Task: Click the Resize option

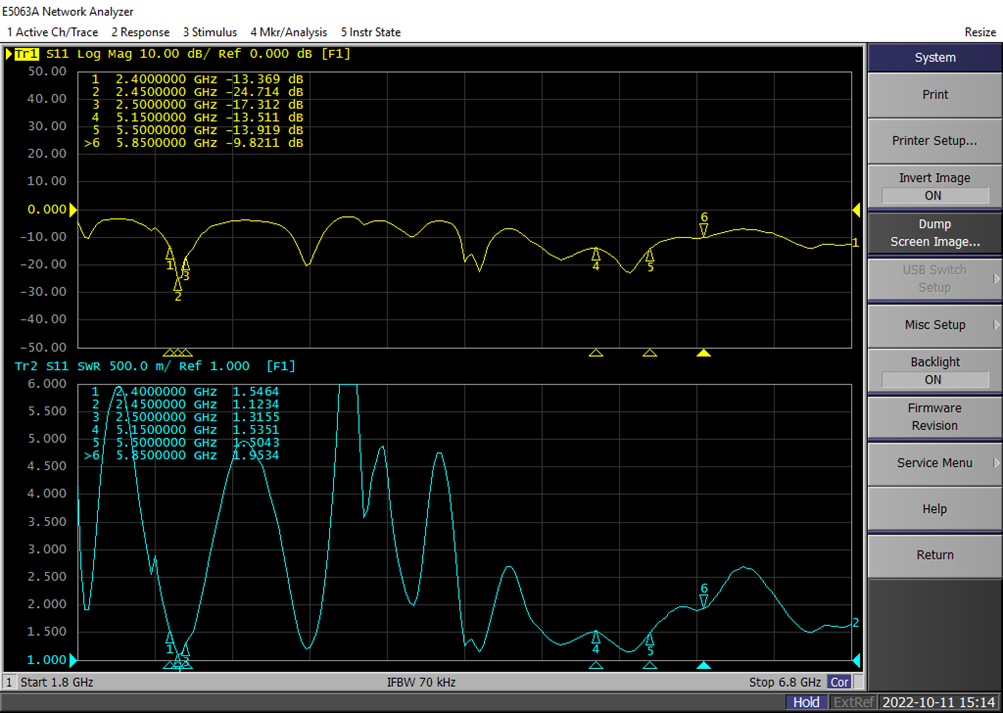Action: tap(980, 32)
